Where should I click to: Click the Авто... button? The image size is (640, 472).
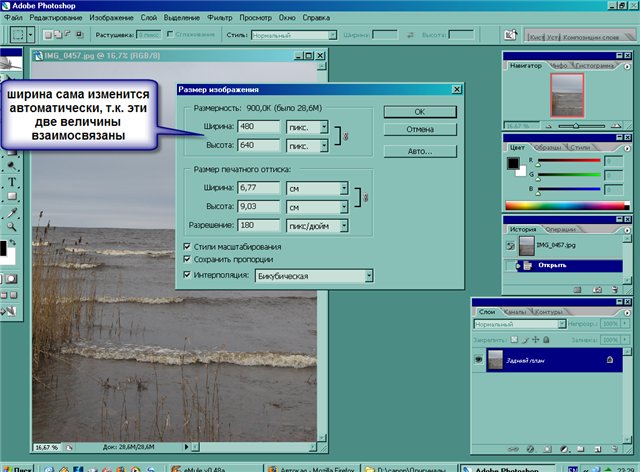coord(420,151)
